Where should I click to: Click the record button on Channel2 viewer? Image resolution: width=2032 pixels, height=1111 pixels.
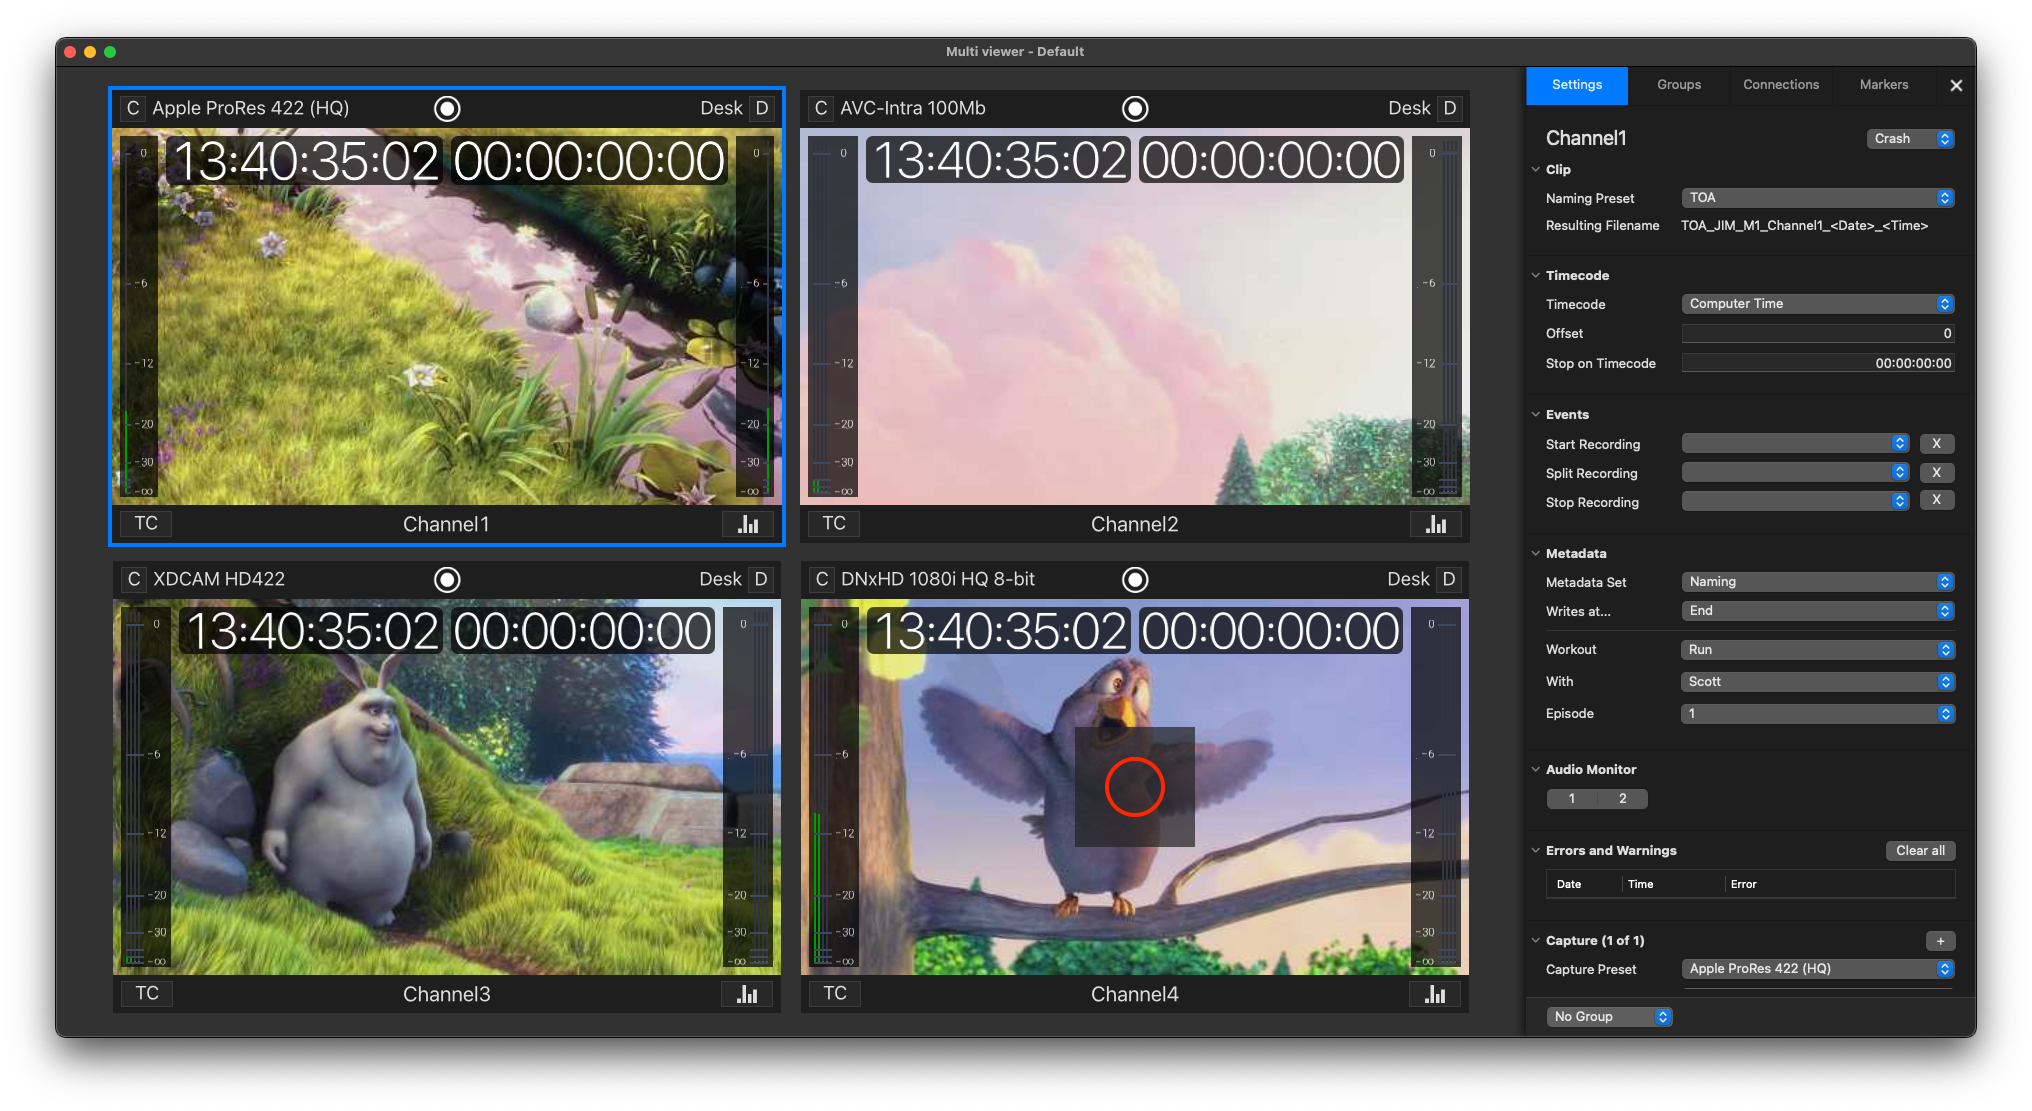[x=1135, y=108]
